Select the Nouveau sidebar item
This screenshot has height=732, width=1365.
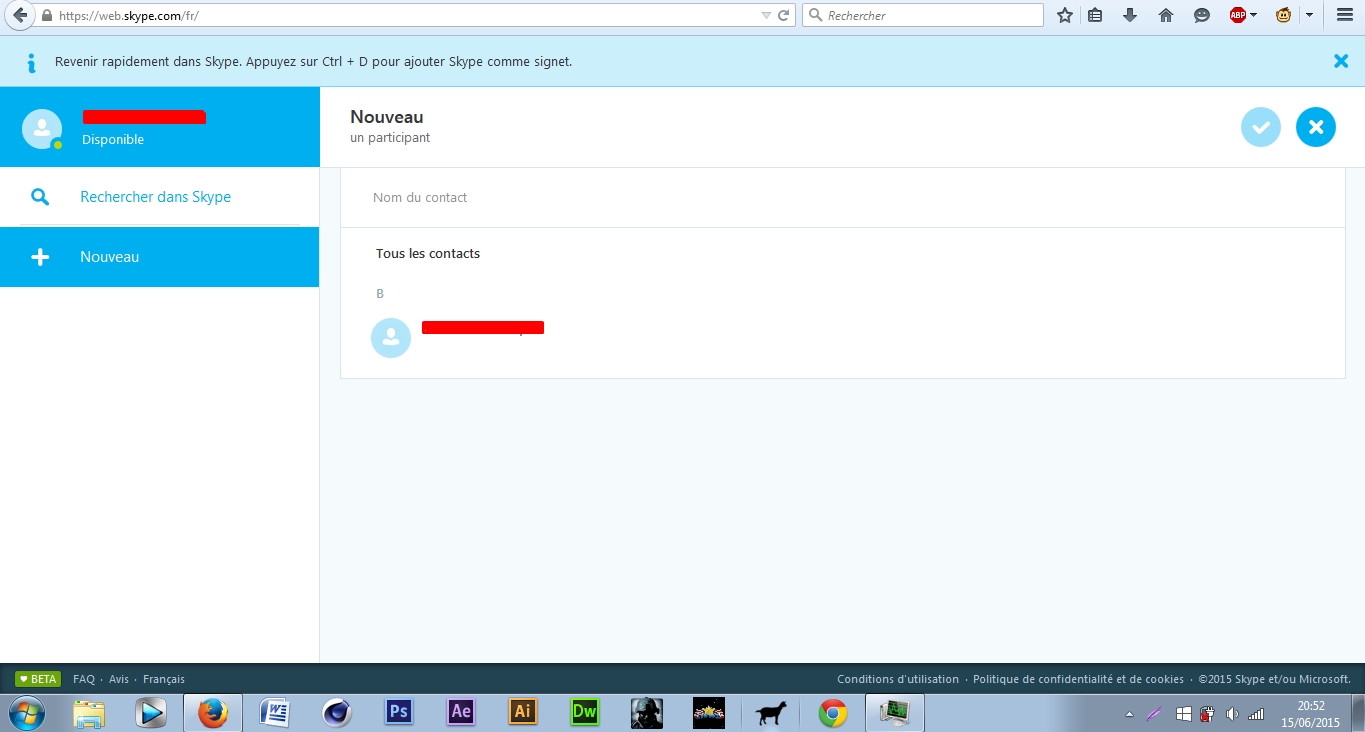[160, 257]
